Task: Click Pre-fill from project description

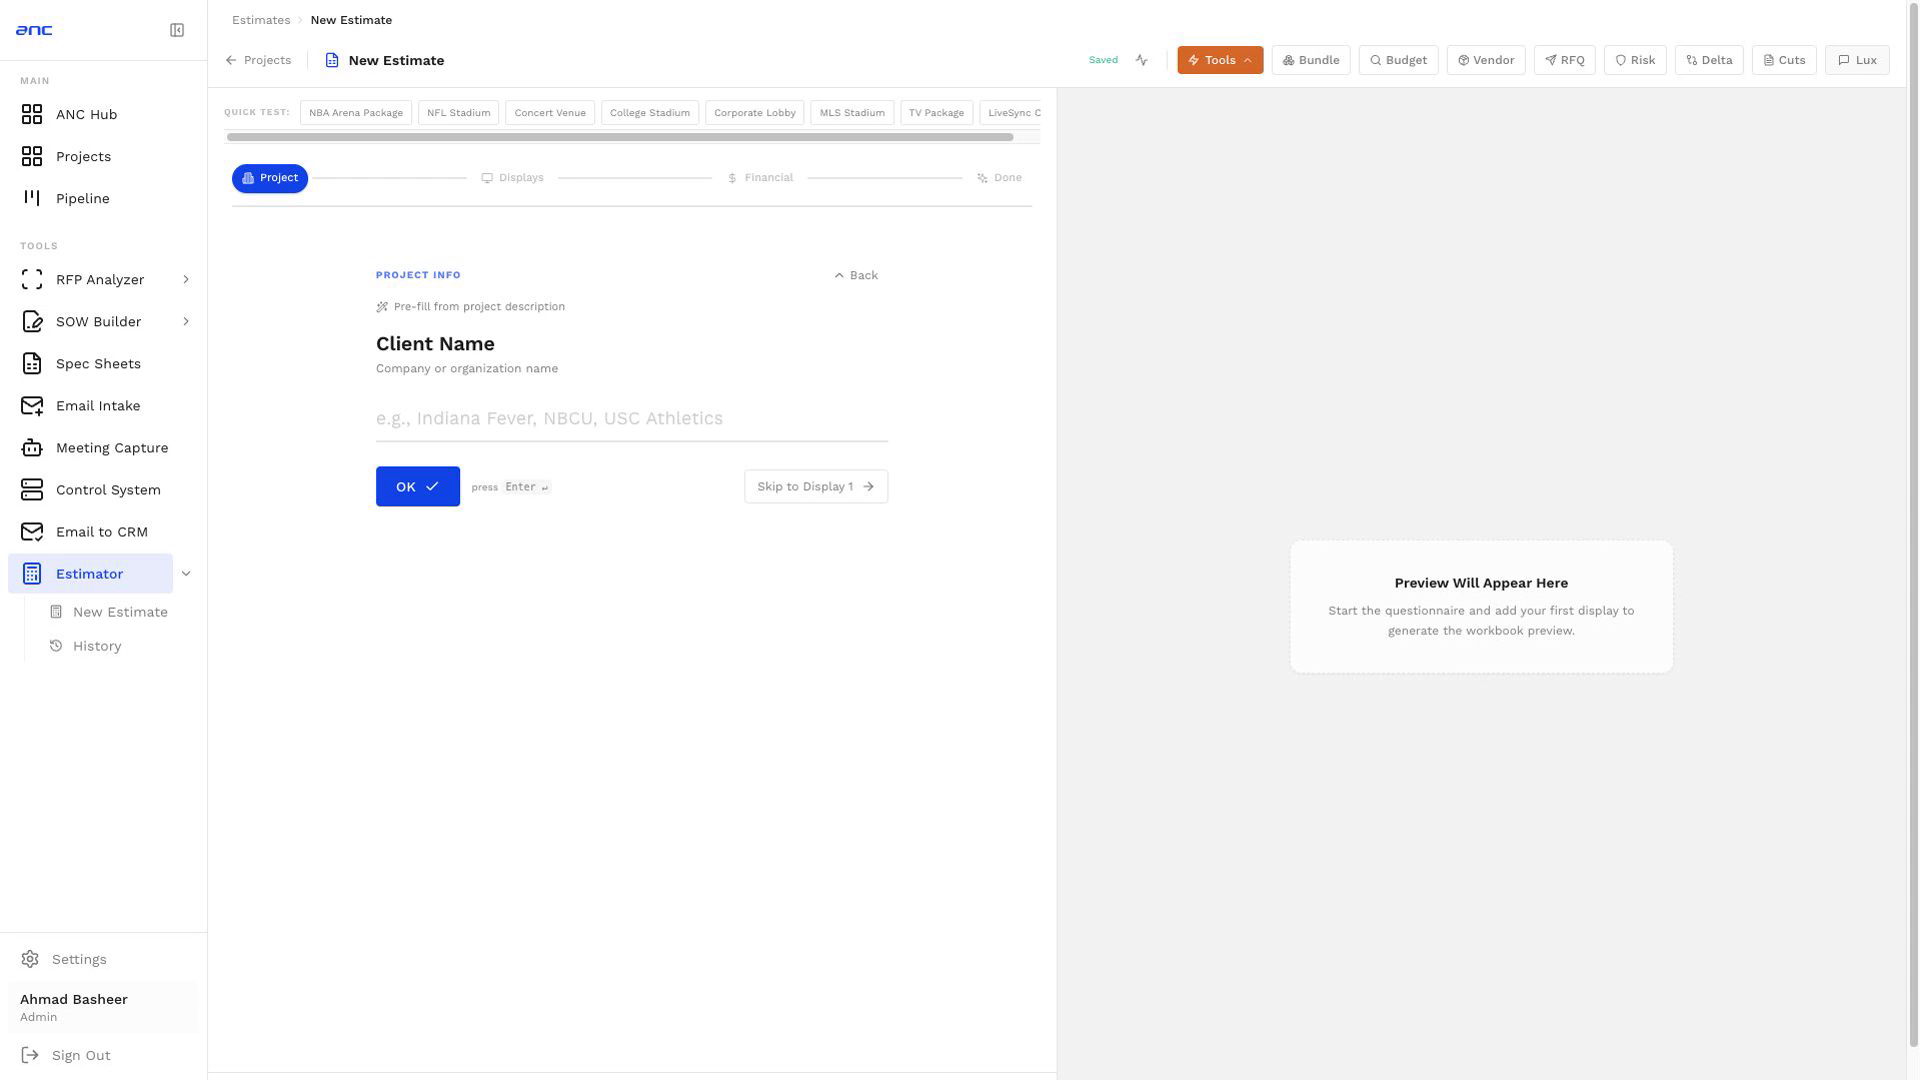Action: 470,307
